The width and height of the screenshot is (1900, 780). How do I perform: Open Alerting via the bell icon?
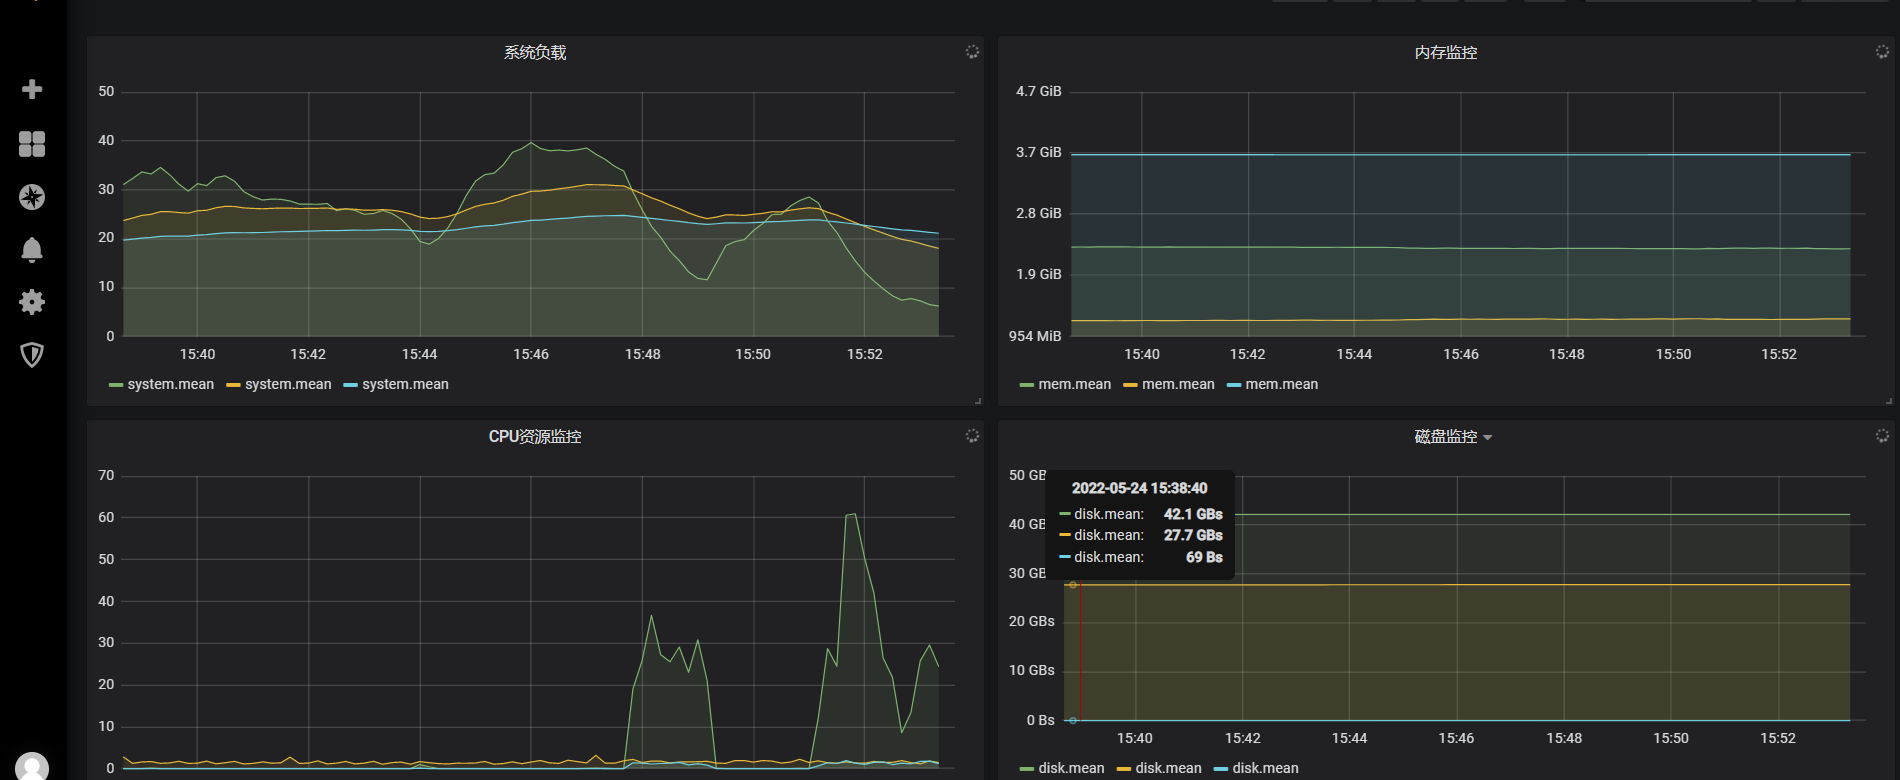32,250
